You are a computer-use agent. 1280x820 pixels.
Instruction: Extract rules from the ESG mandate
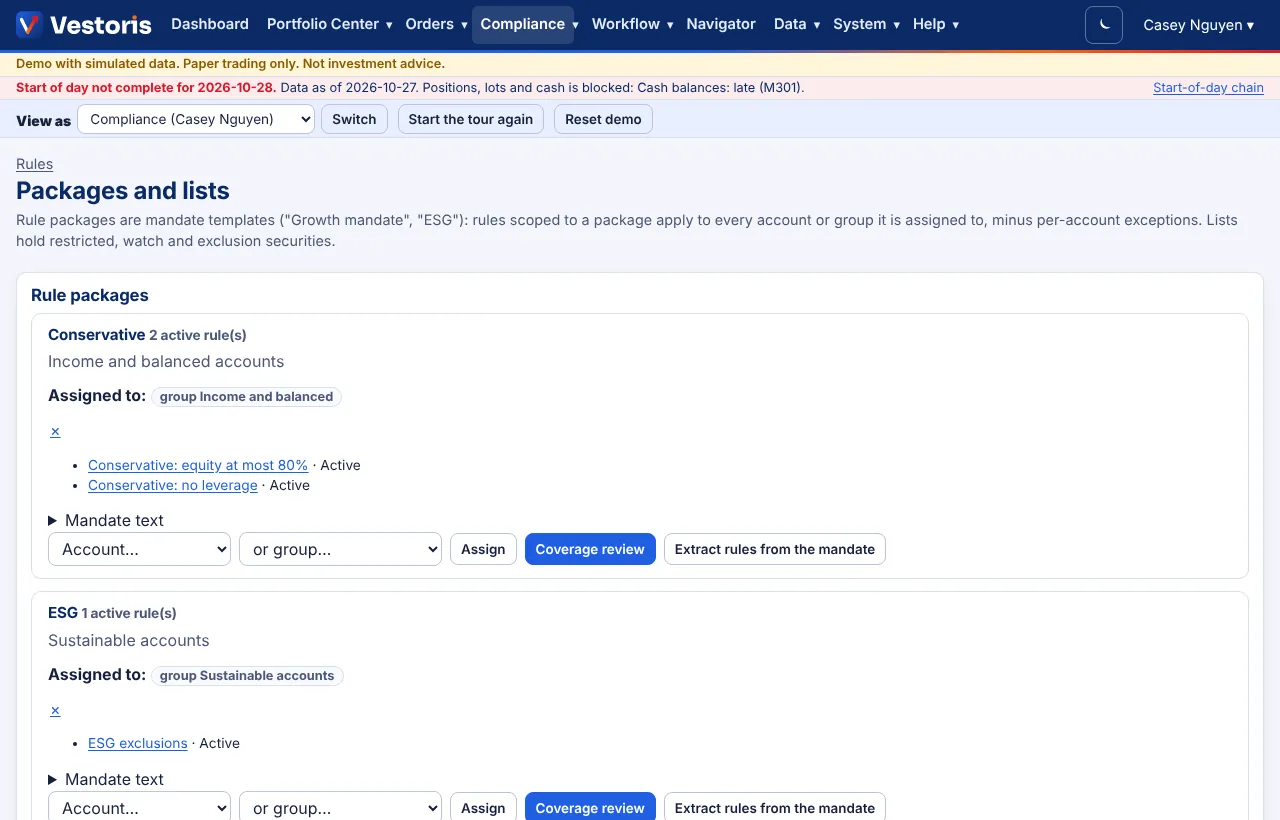coord(775,808)
